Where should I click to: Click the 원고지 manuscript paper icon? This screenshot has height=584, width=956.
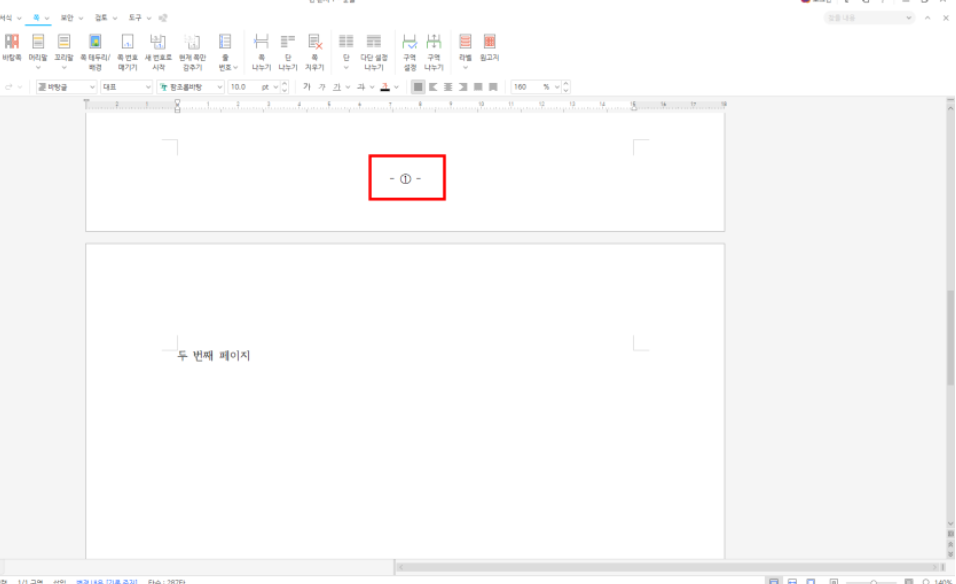click(490, 47)
